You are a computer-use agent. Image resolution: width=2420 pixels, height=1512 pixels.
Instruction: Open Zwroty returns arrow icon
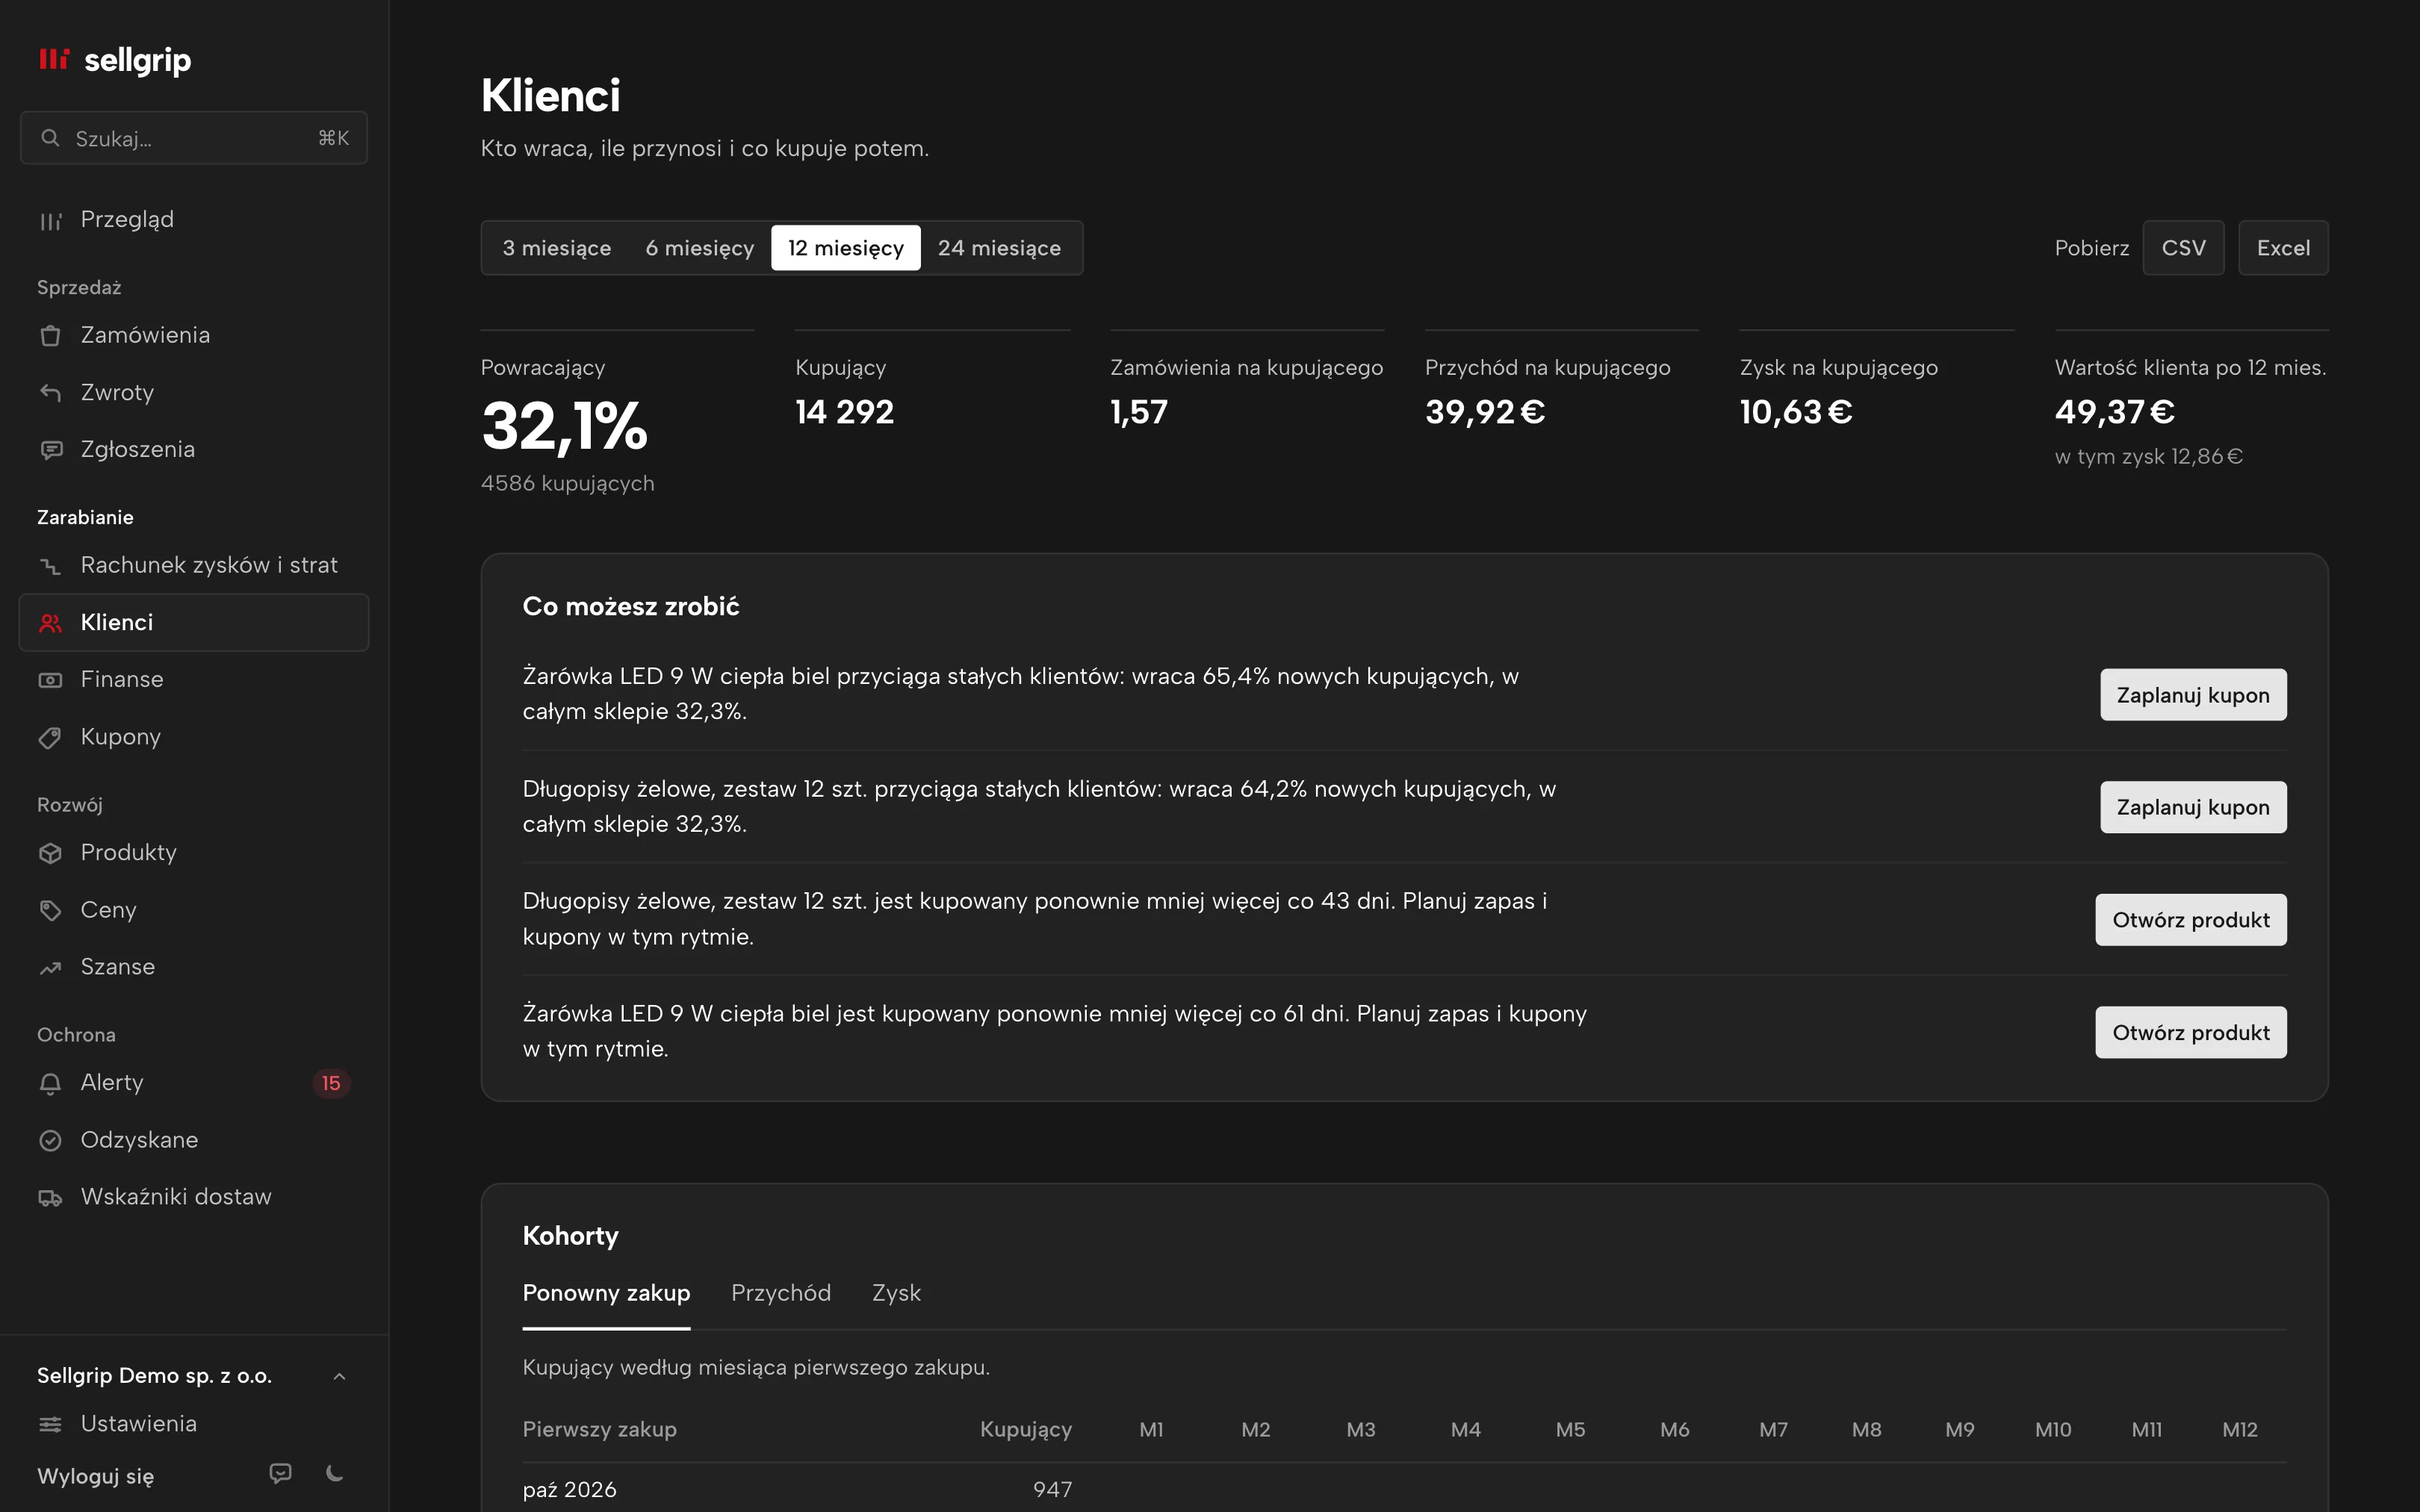(50, 393)
